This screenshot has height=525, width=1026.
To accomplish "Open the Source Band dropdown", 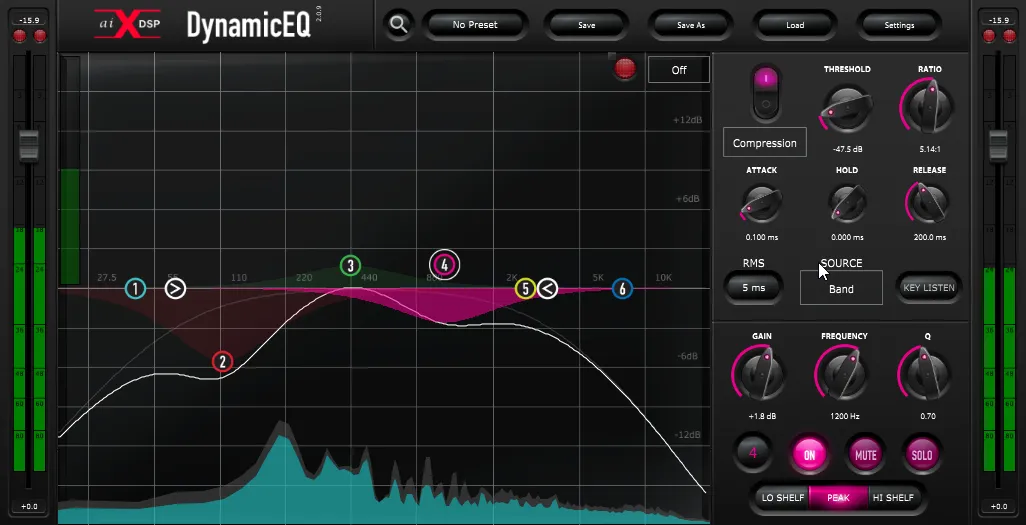I will coord(841,288).
